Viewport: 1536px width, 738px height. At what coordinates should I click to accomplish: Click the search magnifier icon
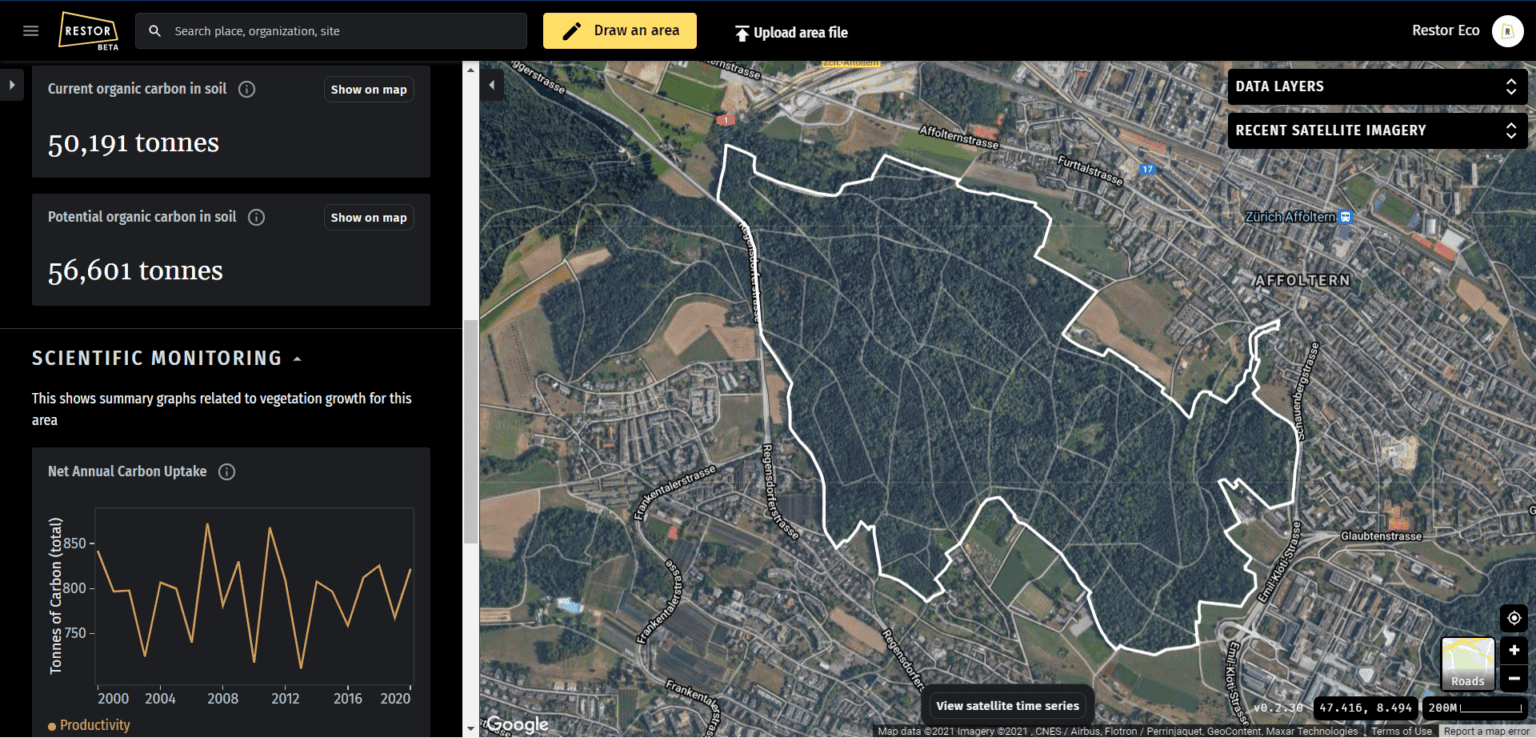[154, 31]
